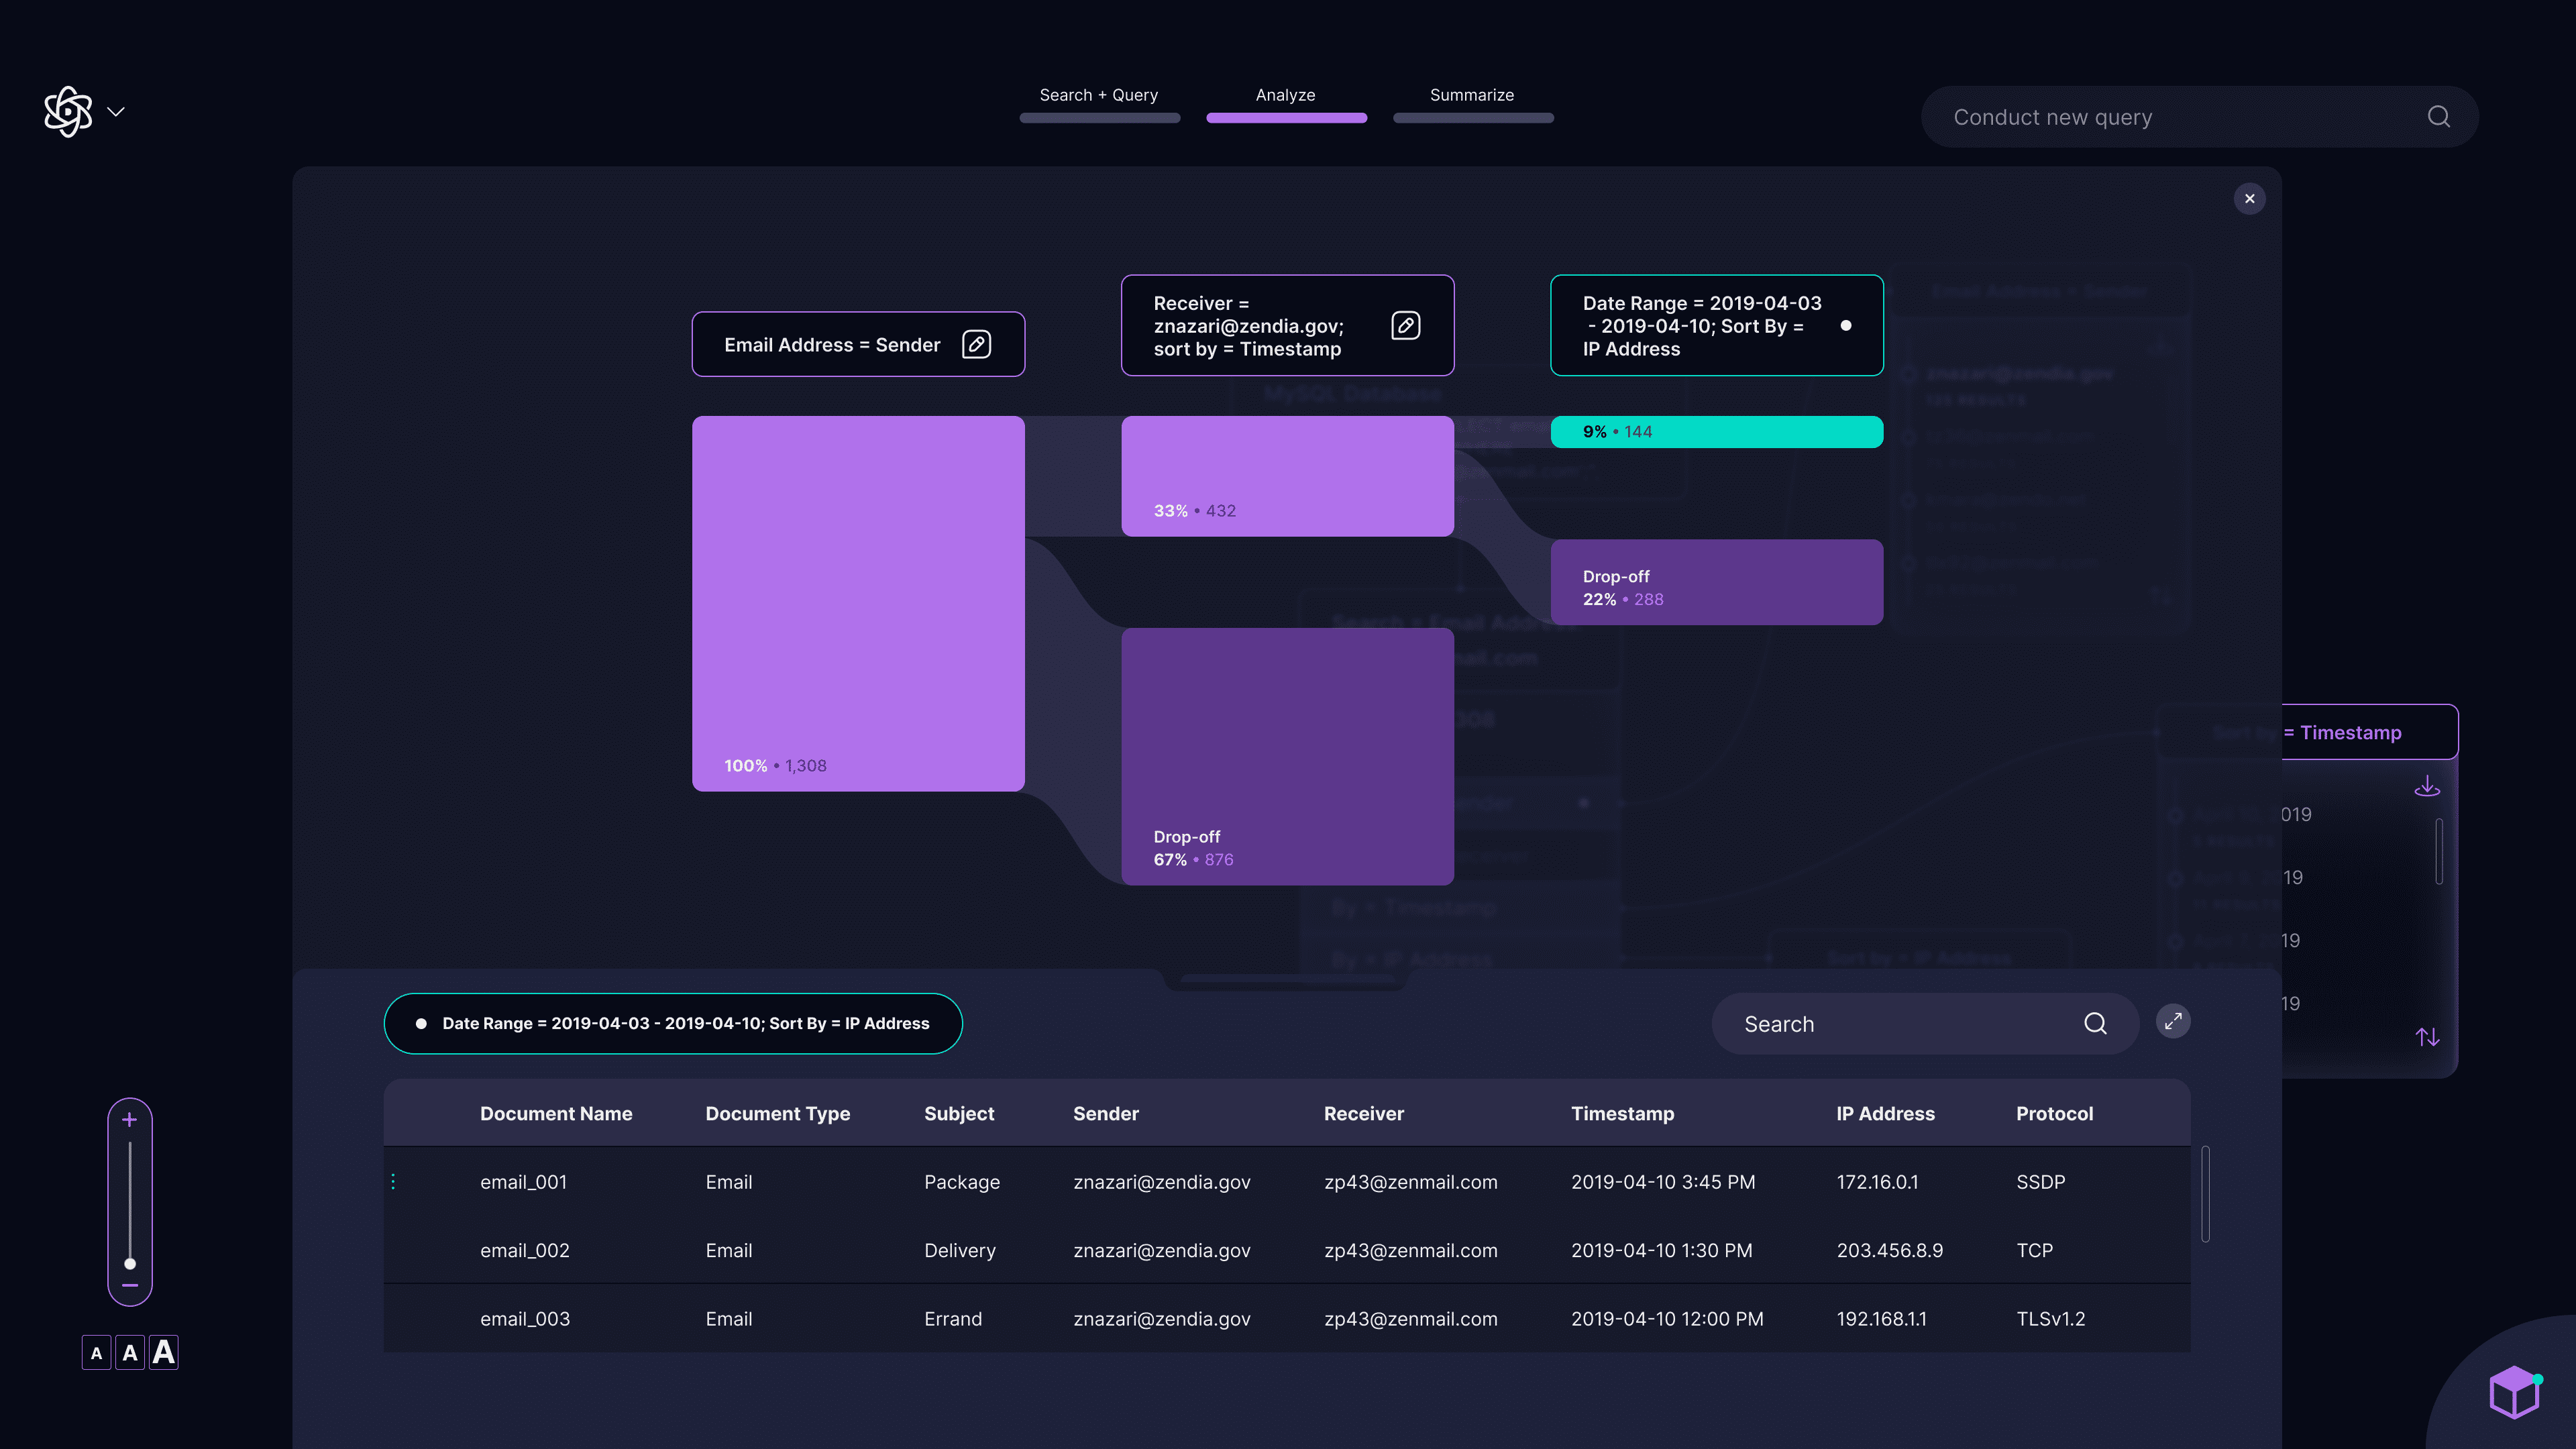Click the table search magnifier icon

(2096, 1024)
